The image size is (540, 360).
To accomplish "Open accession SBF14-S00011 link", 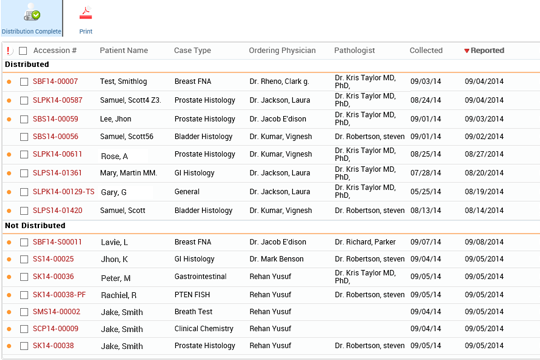I will [x=57, y=242].
